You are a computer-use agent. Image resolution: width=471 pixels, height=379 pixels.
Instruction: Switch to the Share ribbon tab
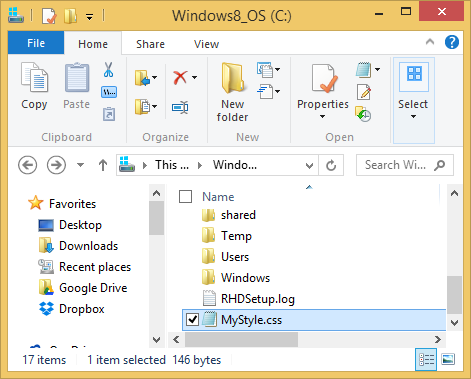[x=150, y=44]
